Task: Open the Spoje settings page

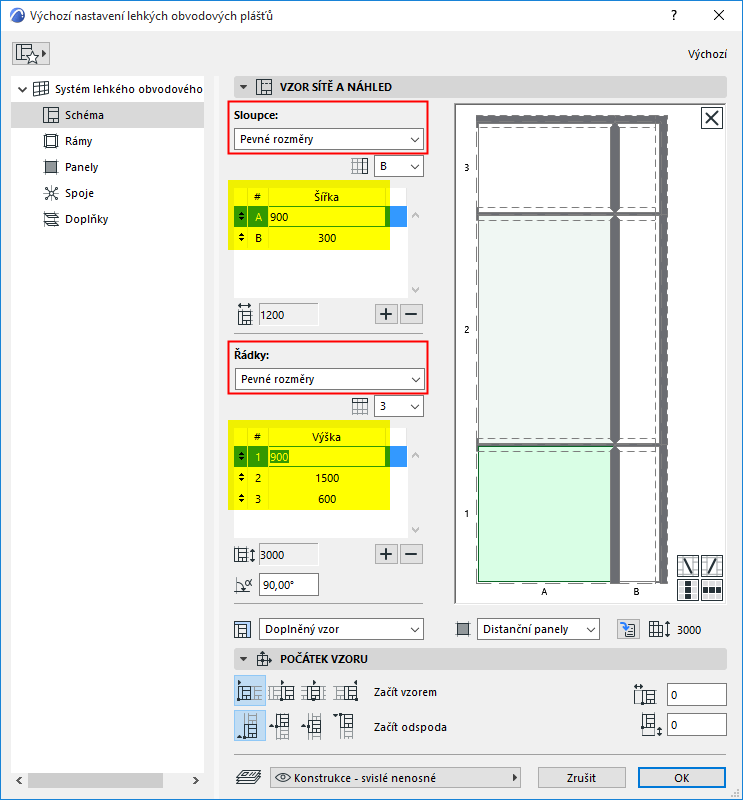Action: pyautogui.click(x=79, y=193)
